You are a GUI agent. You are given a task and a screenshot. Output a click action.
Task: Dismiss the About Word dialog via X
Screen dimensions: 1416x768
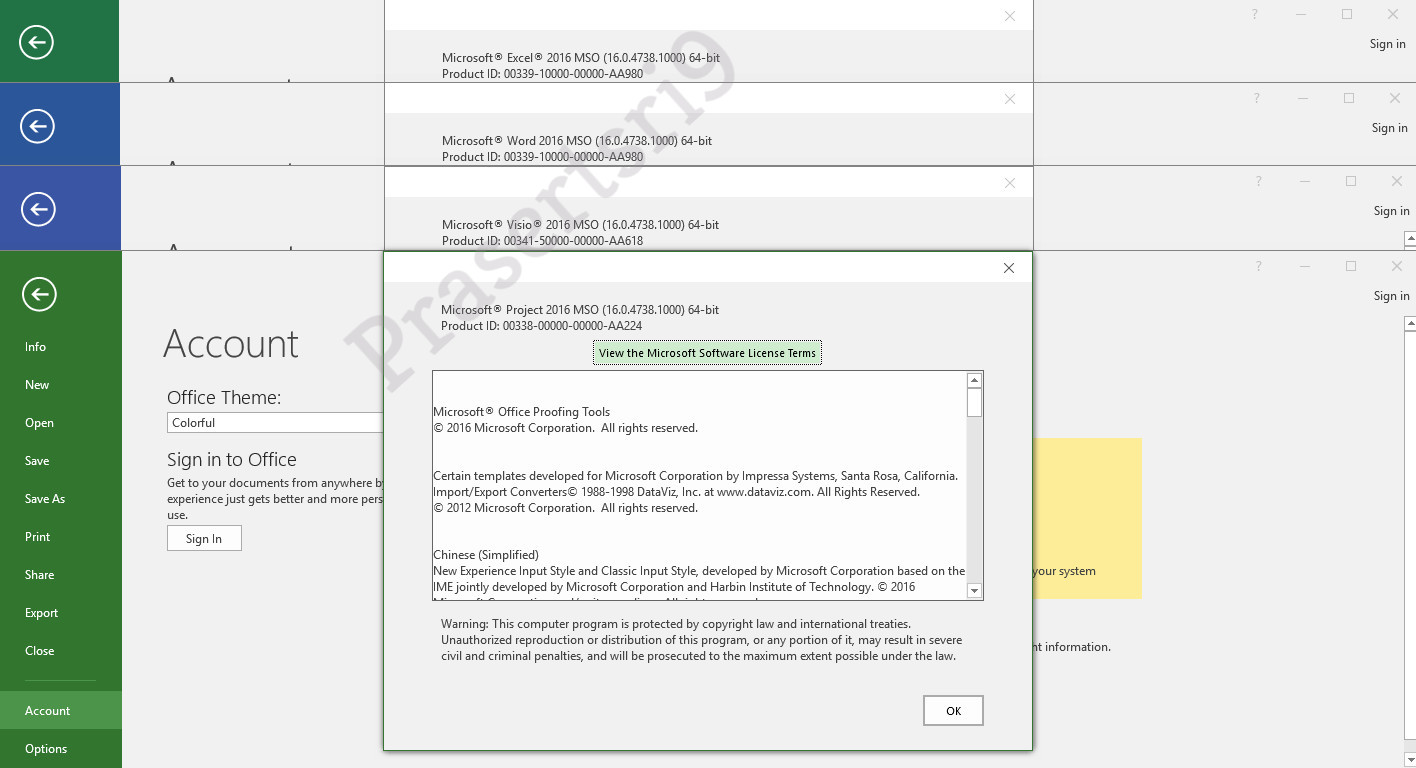pos(1010,99)
